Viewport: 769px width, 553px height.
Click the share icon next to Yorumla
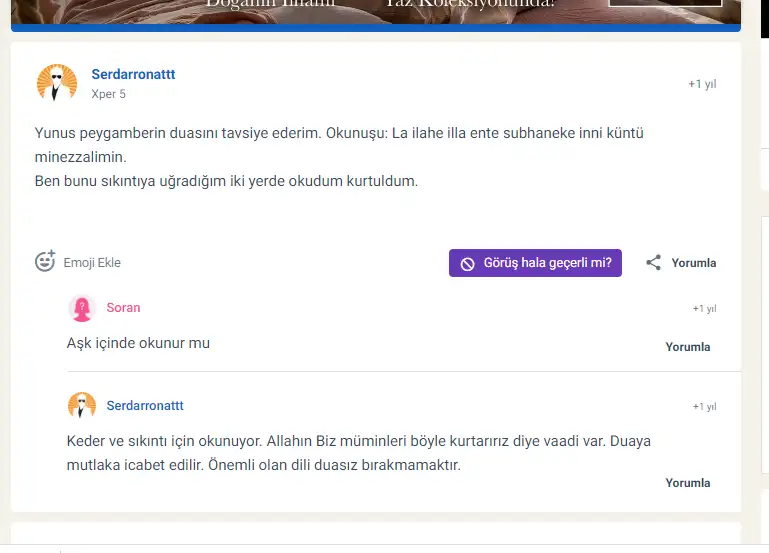(x=653, y=263)
